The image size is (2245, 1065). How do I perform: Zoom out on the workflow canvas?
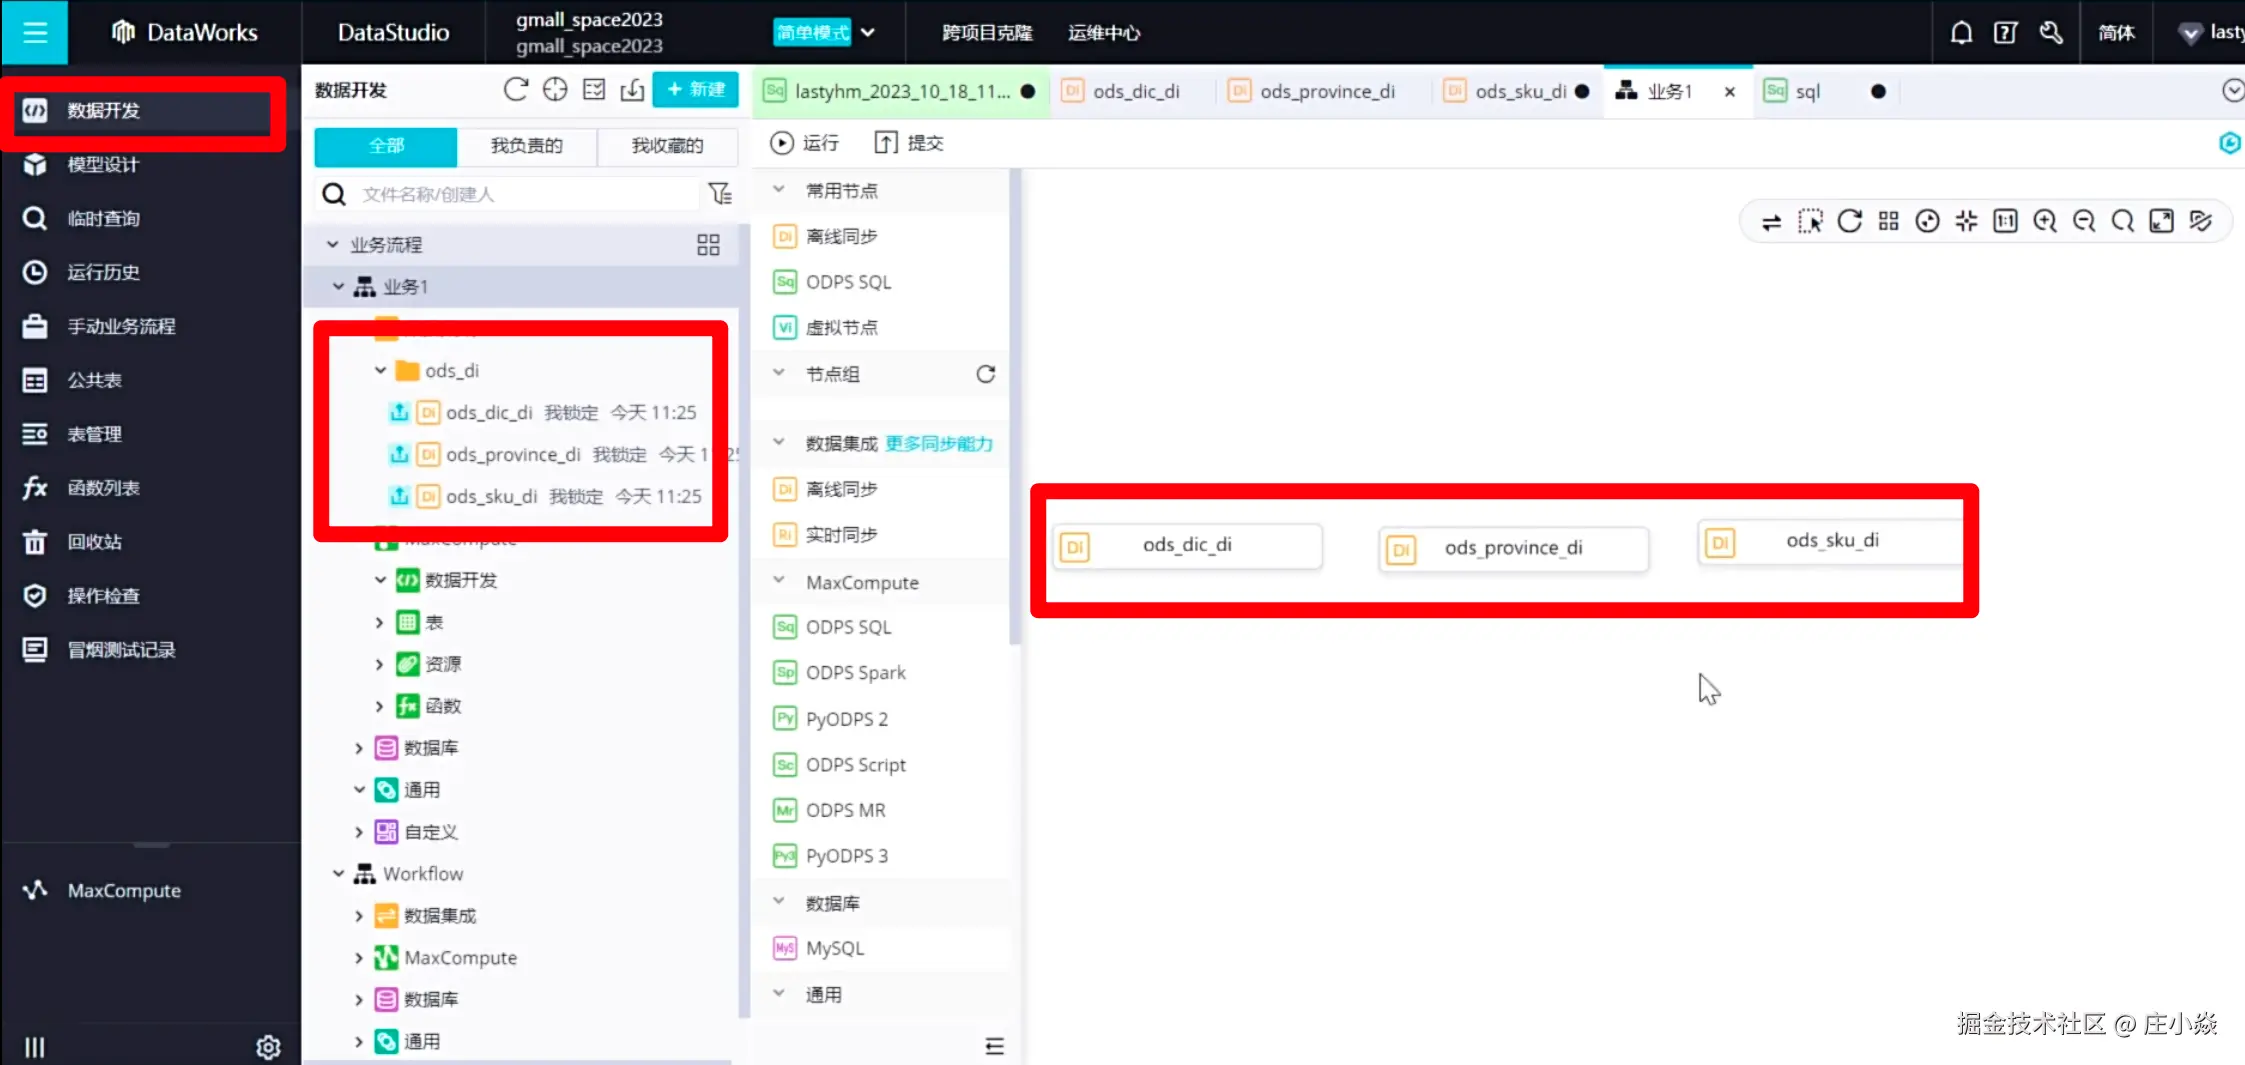pos(2084,222)
